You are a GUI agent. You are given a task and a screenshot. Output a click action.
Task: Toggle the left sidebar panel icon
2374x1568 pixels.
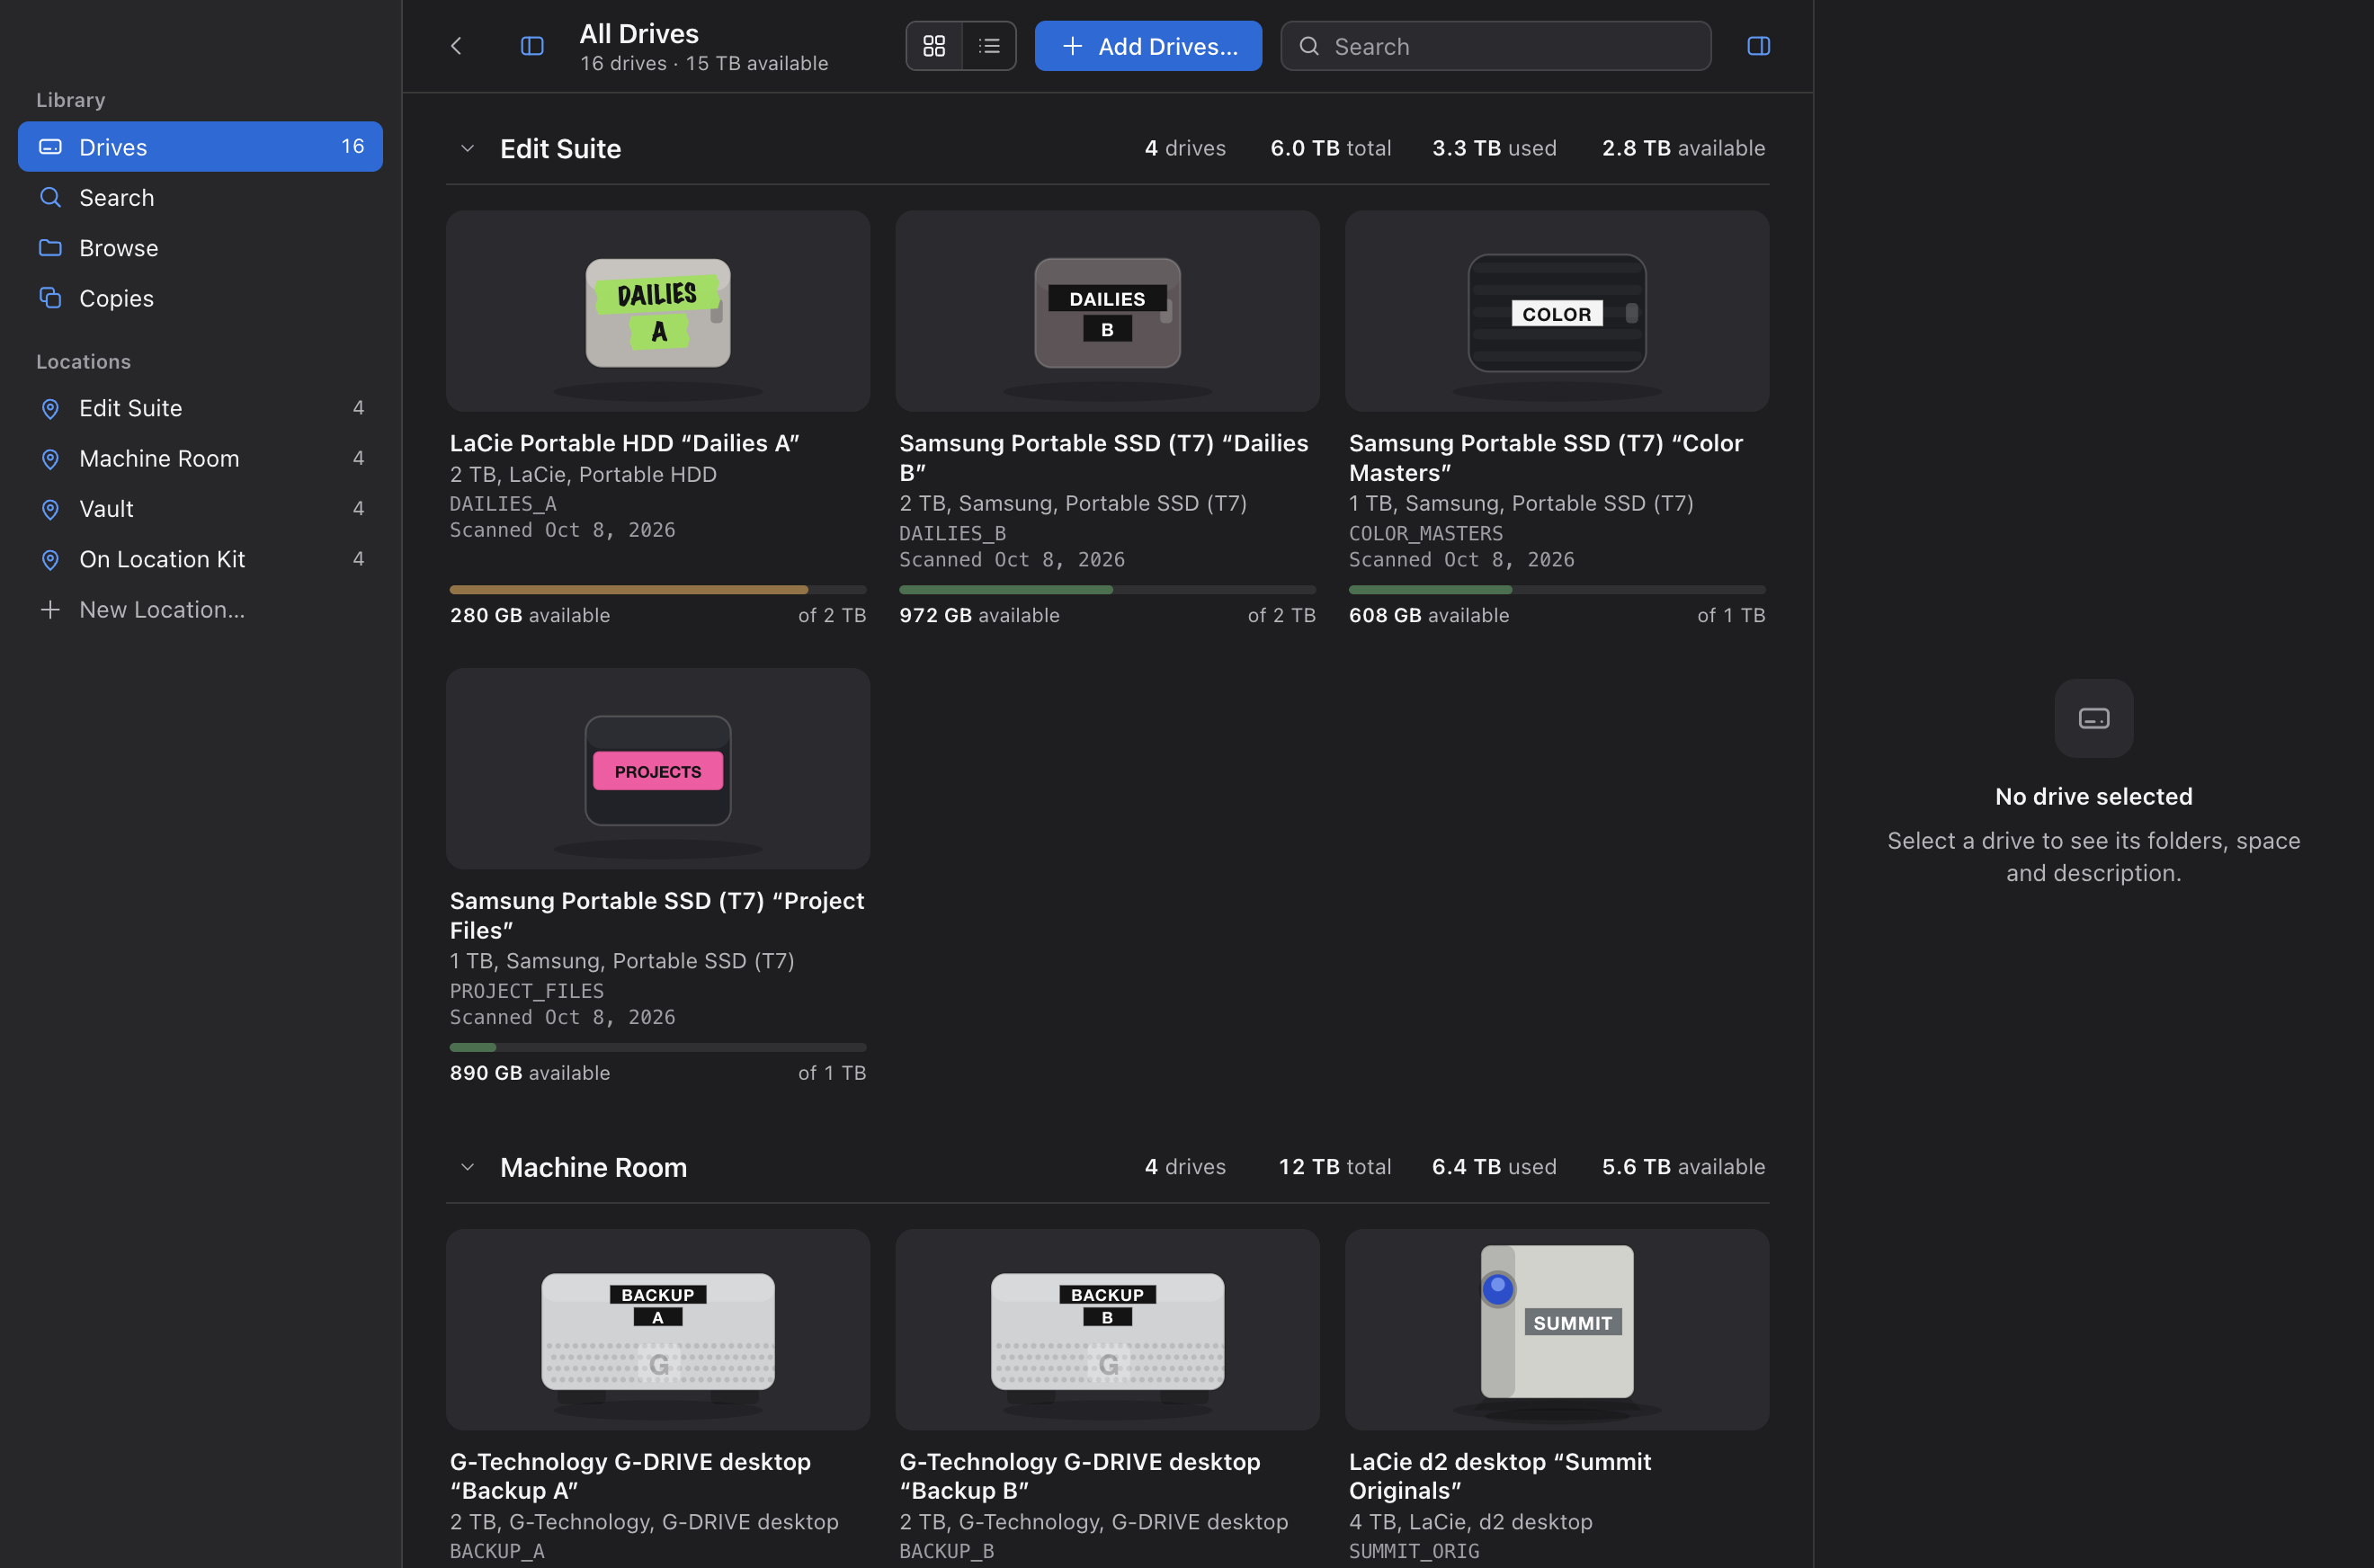pos(532,46)
